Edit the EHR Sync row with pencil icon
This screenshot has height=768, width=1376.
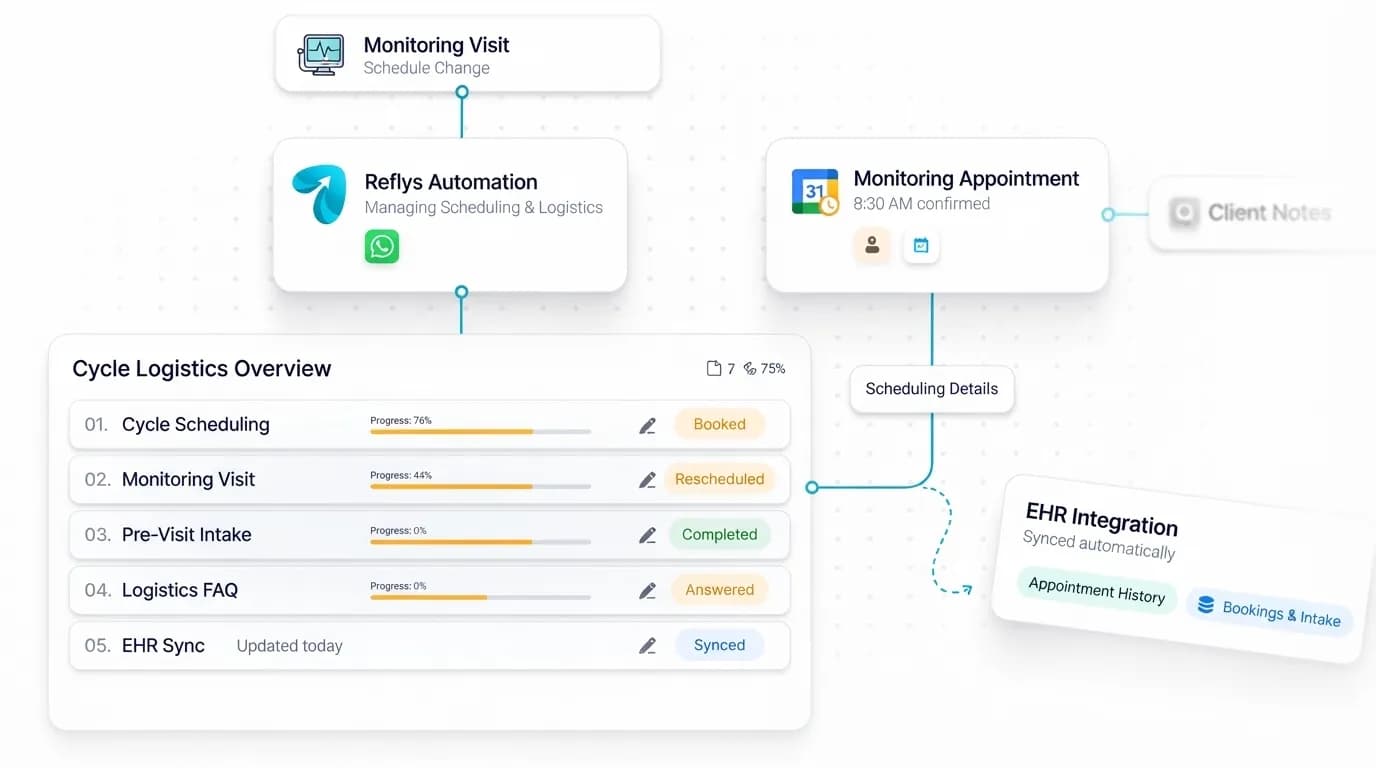pos(648,646)
